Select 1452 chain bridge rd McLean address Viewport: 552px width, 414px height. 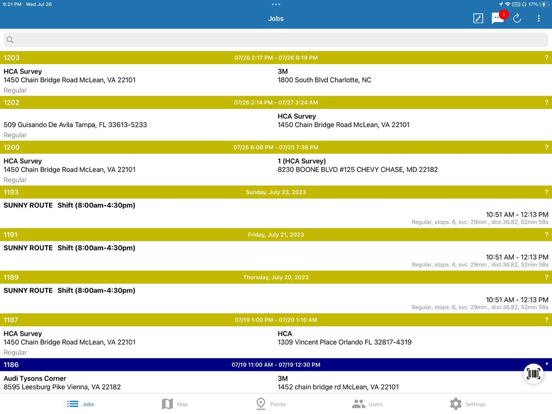[x=338, y=387]
